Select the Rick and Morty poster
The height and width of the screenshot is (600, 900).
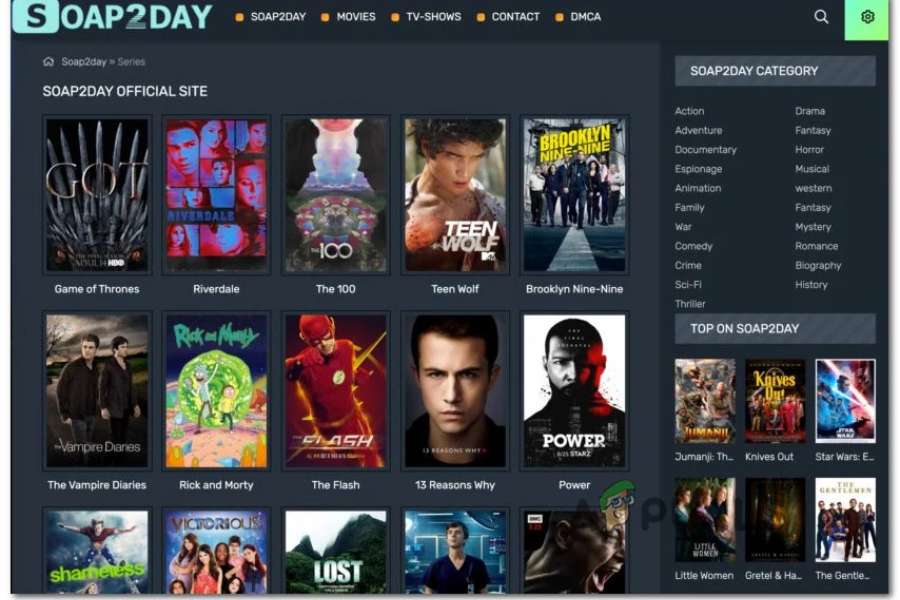coord(216,391)
